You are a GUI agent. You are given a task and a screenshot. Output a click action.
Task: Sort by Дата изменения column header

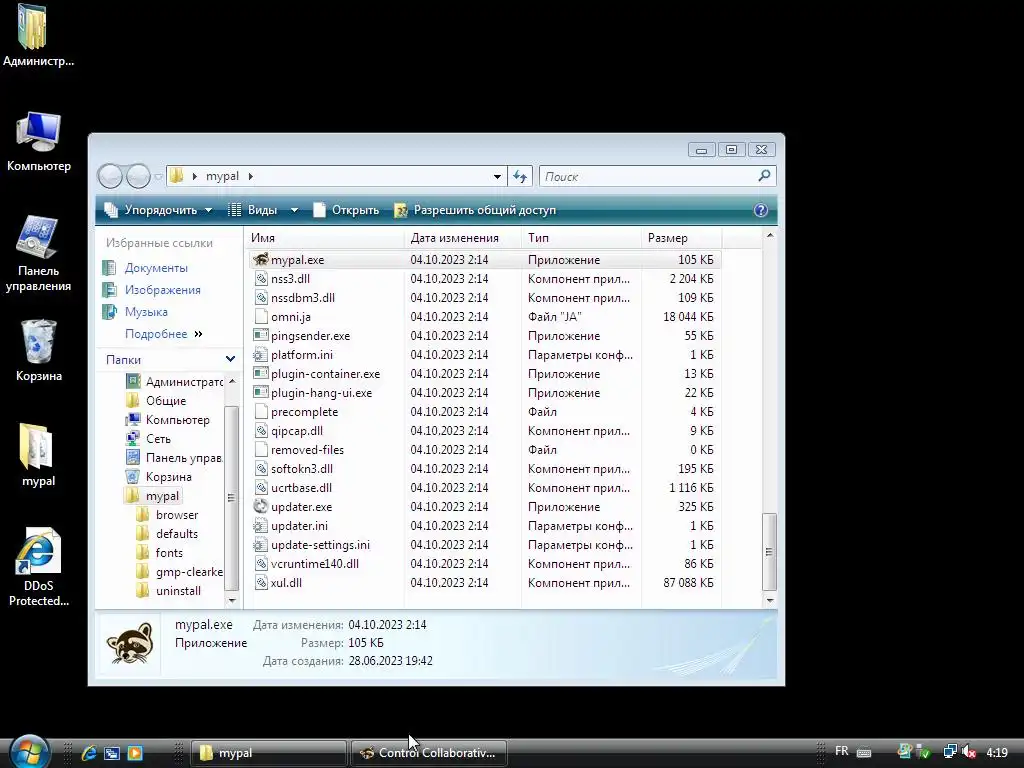point(463,238)
